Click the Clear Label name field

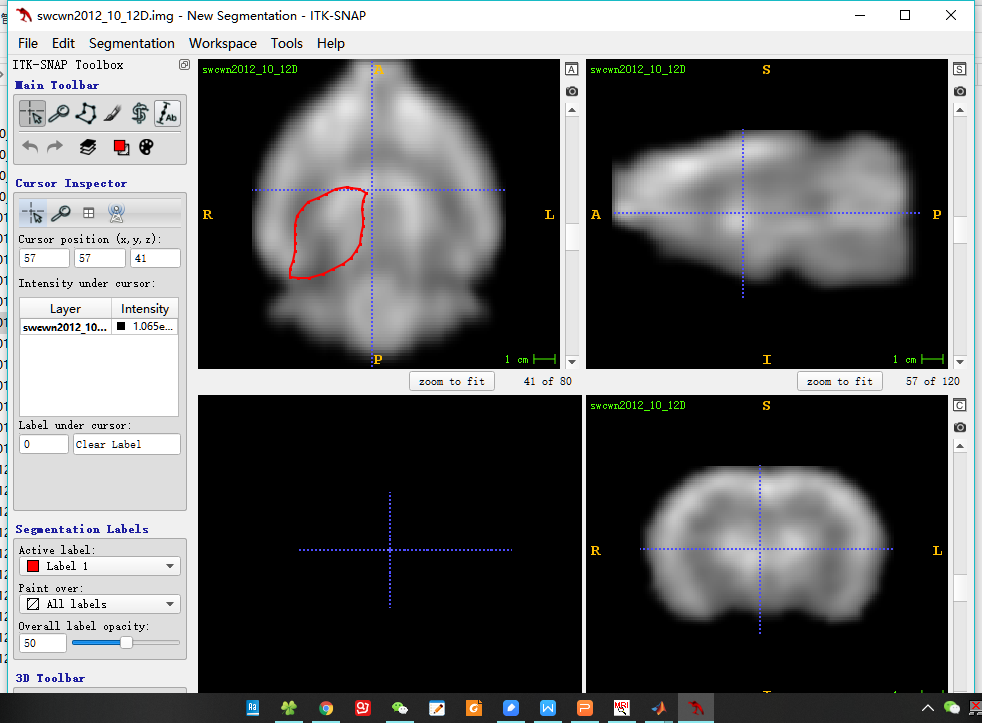(127, 444)
